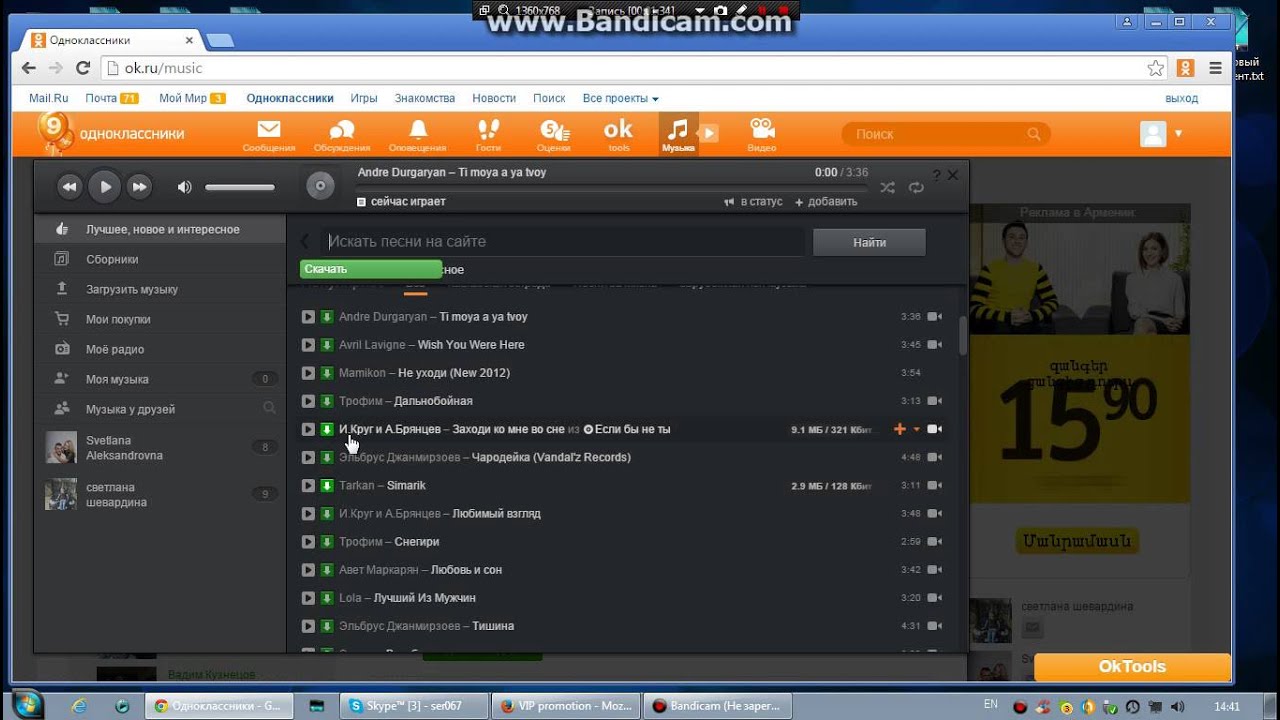The width and height of the screenshot is (1280, 720).
Task: Click добавить to add current song
Action: point(826,202)
